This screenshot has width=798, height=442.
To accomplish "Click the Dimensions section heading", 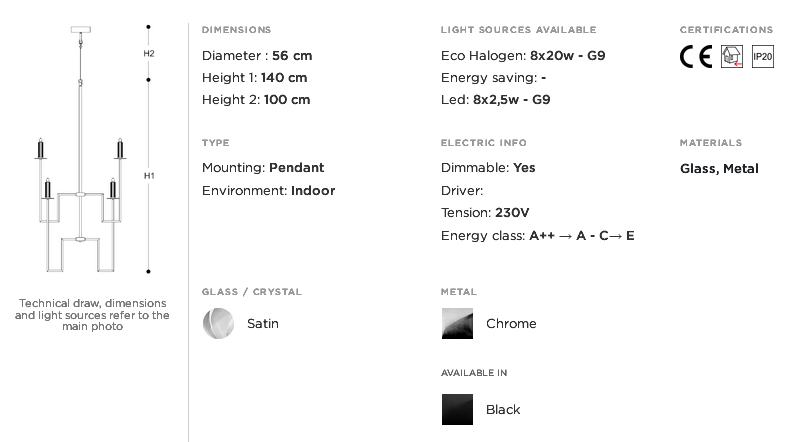I will tap(236, 30).
